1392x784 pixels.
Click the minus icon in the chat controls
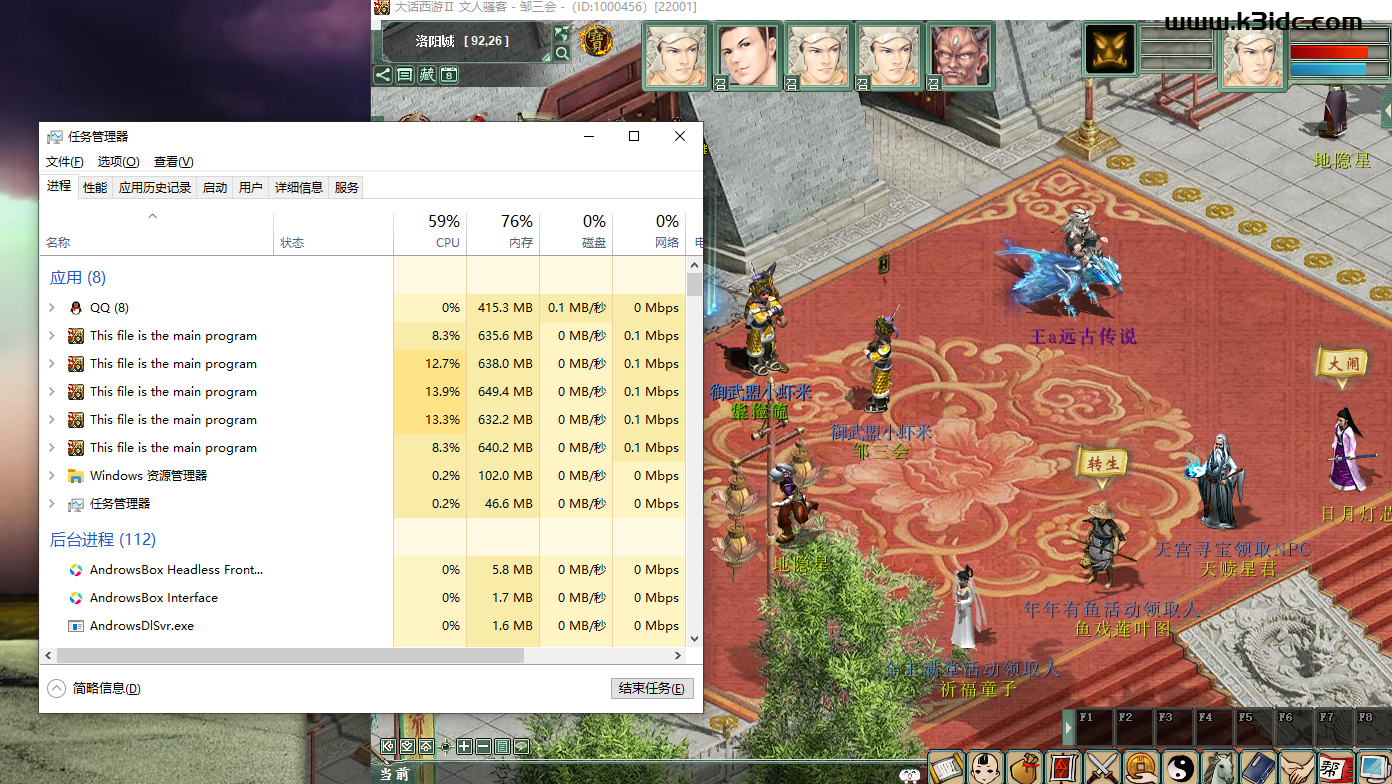(x=483, y=746)
